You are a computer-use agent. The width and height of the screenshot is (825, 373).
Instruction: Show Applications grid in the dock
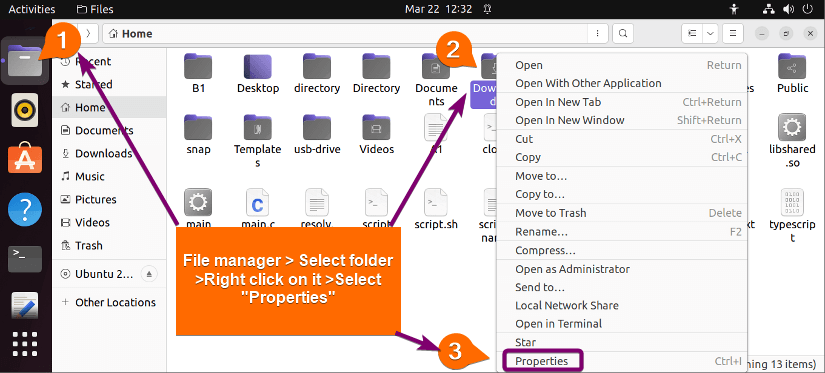tap(25, 344)
